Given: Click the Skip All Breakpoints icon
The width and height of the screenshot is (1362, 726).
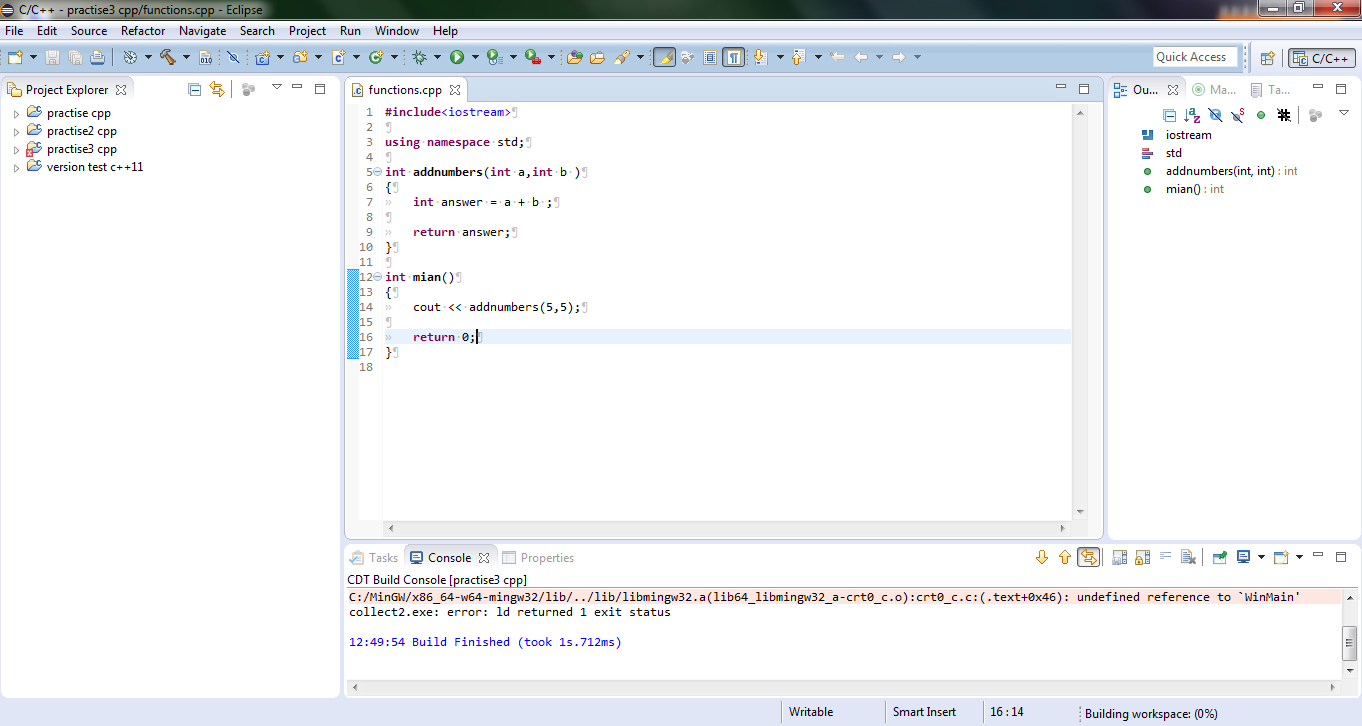Looking at the screenshot, I should click(233, 57).
